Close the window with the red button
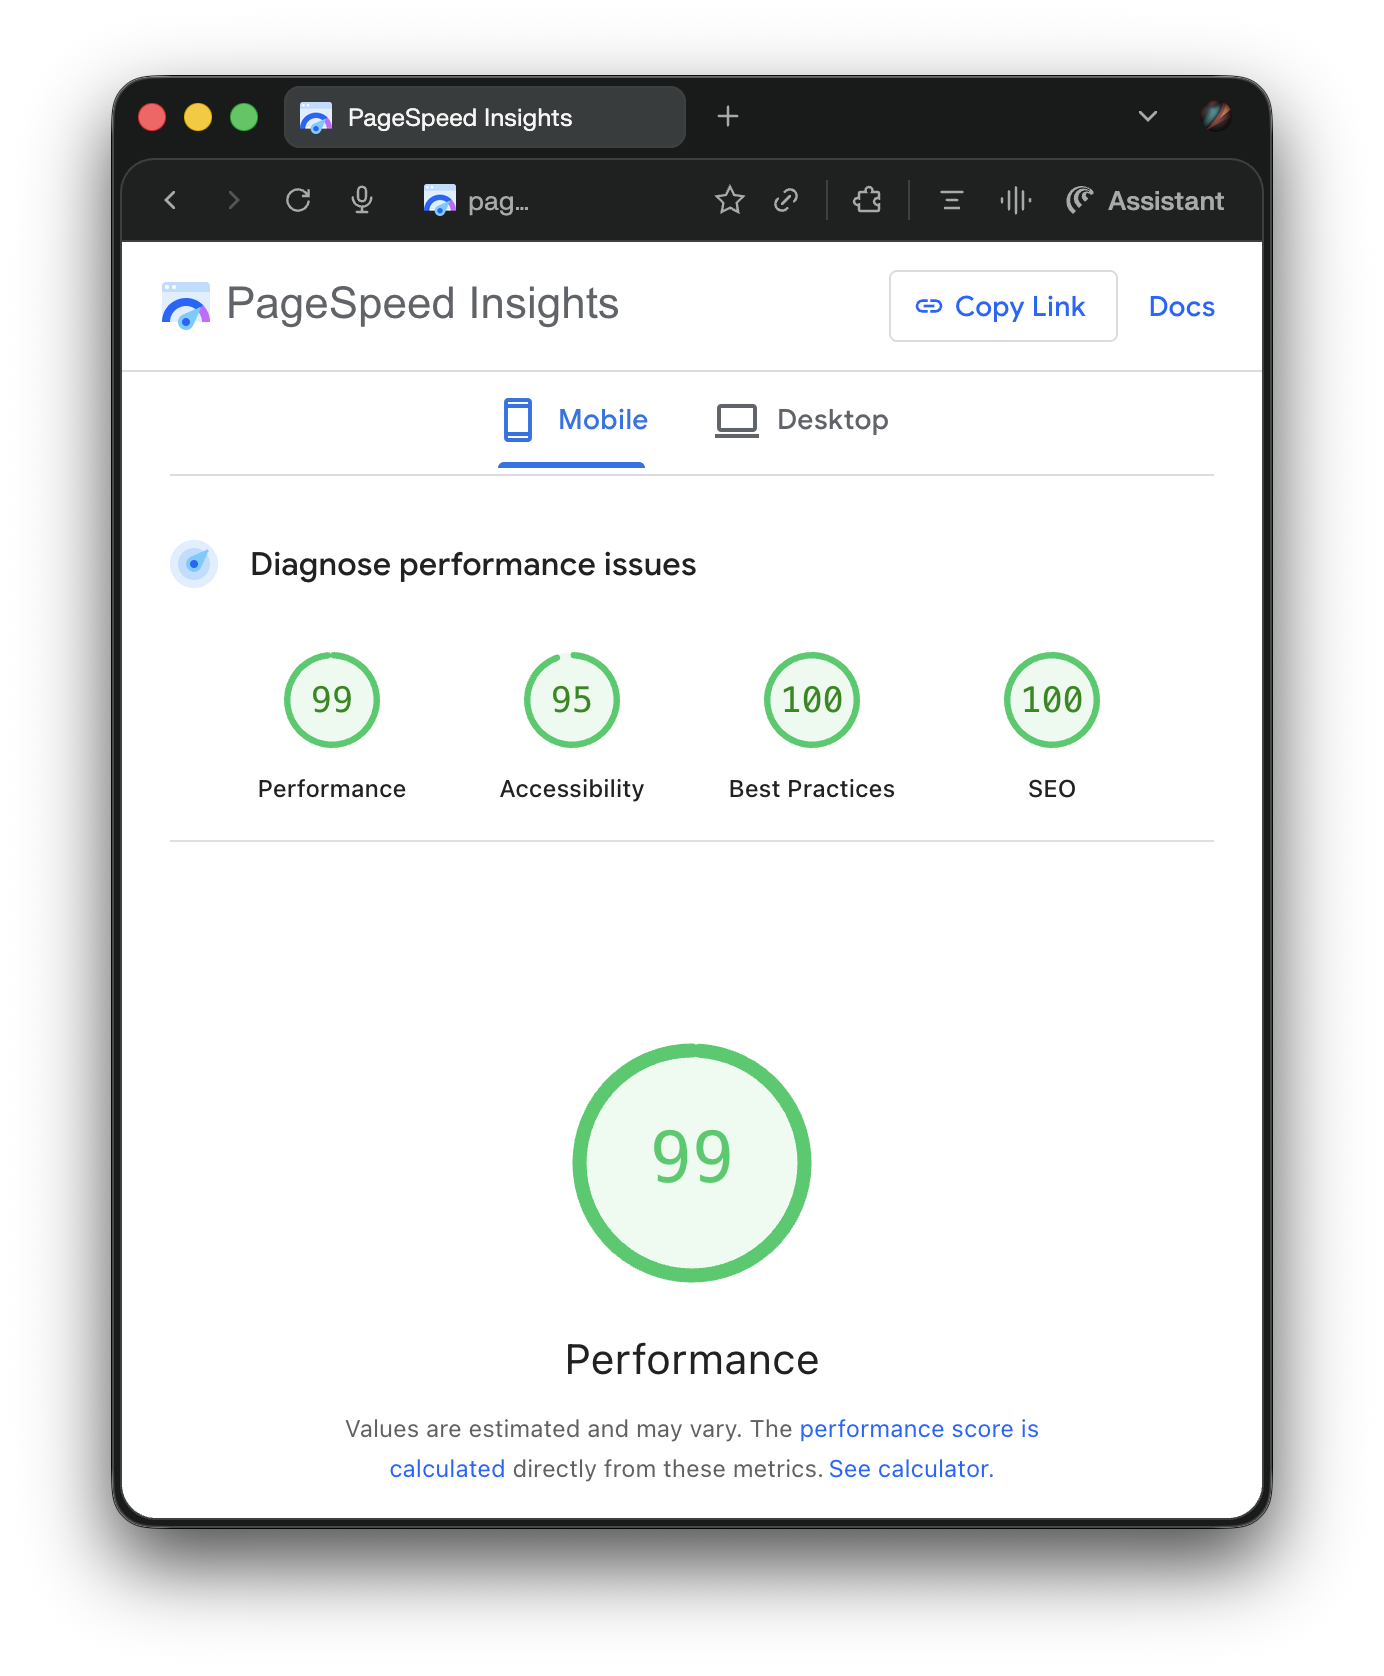Image resolution: width=1384 pixels, height=1676 pixels. tap(152, 117)
